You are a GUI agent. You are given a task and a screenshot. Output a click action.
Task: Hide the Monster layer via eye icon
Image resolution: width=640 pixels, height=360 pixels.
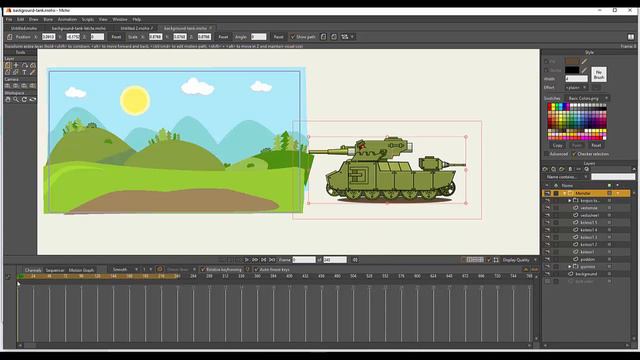point(547,193)
